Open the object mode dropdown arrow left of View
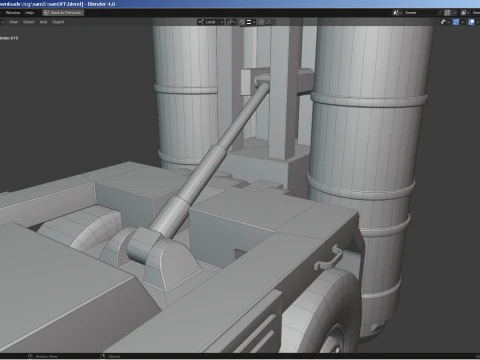 tap(2, 22)
